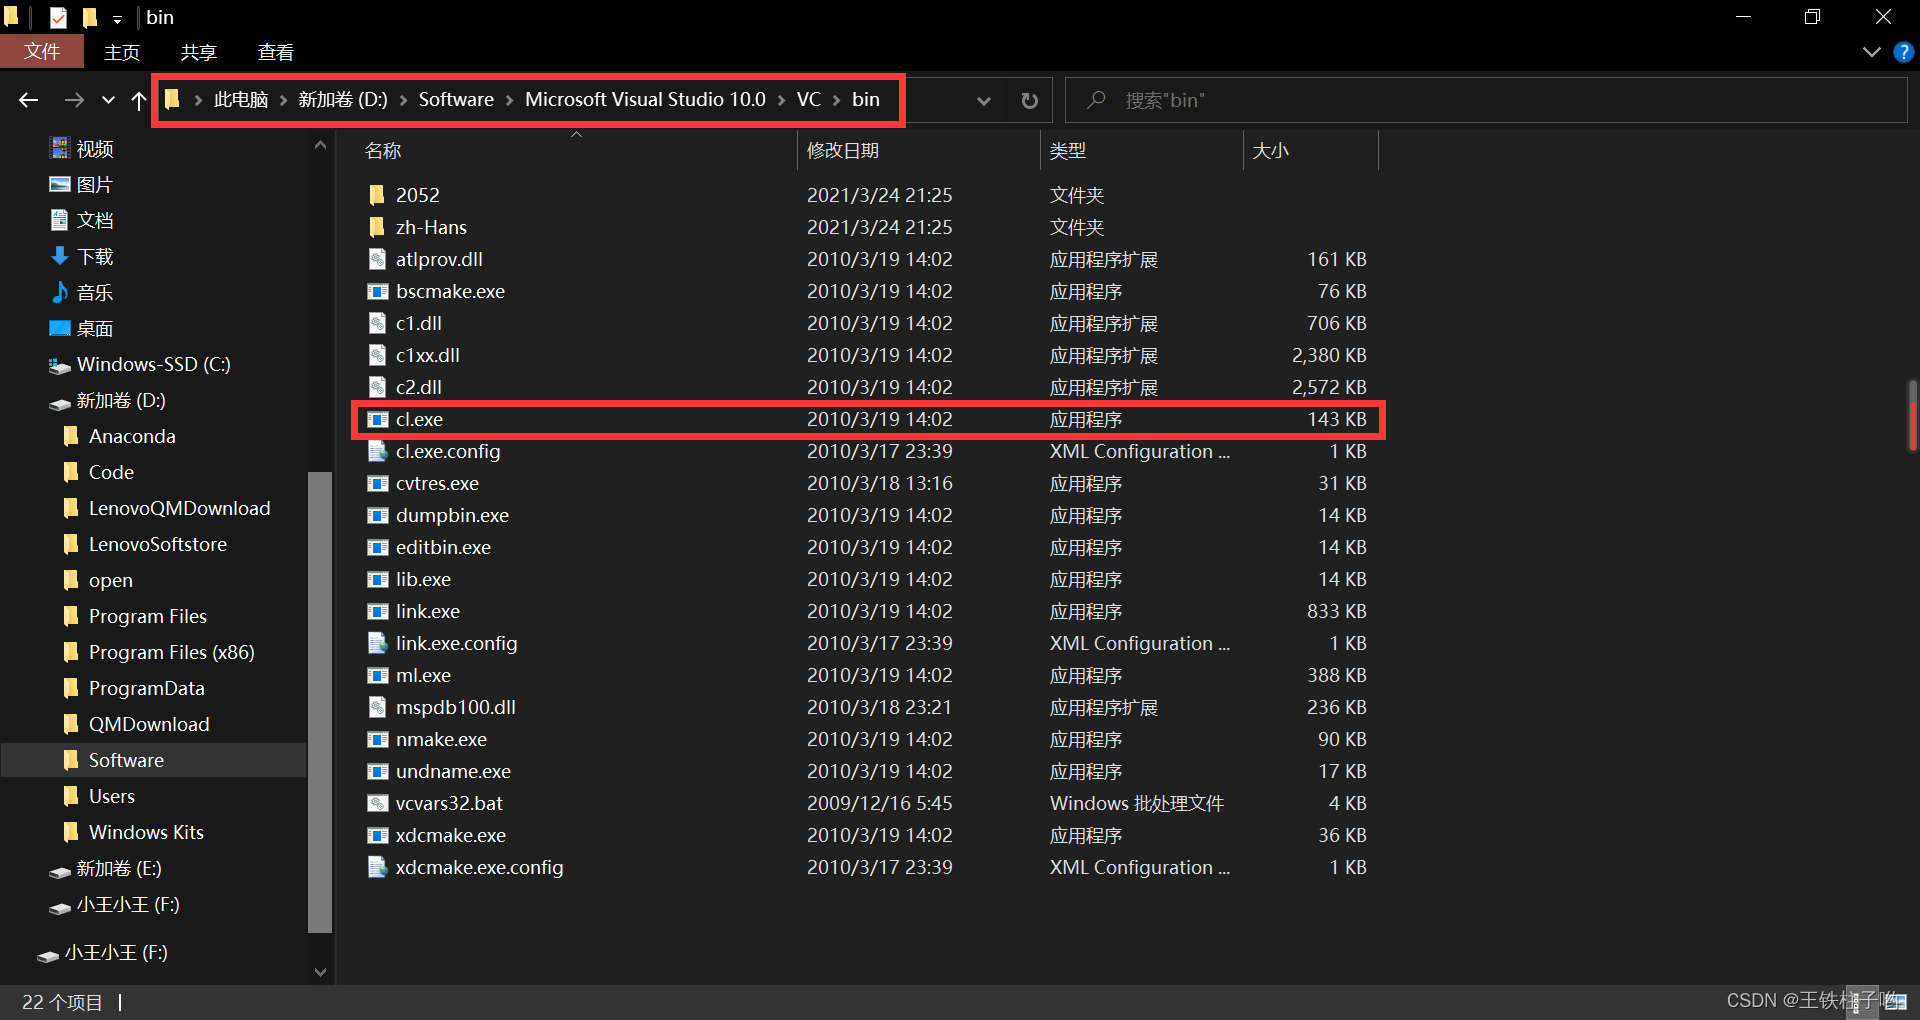Click the mspdb100.dll file icon
The width and height of the screenshot is (1920, 1020).
click(377, 708)
